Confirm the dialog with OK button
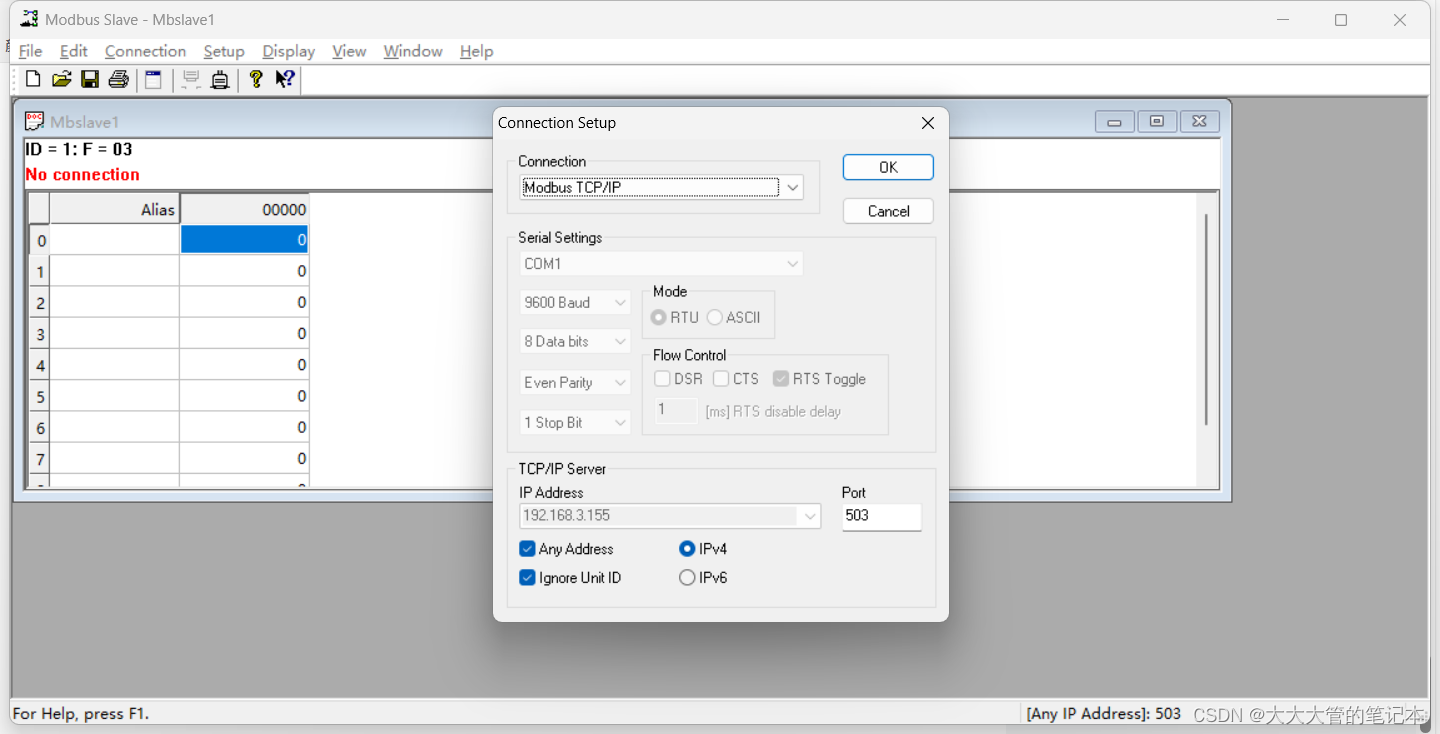Image resolution: width=1440 pixels, height=734 pixels. pyautogui.click(x=888, y=167)
